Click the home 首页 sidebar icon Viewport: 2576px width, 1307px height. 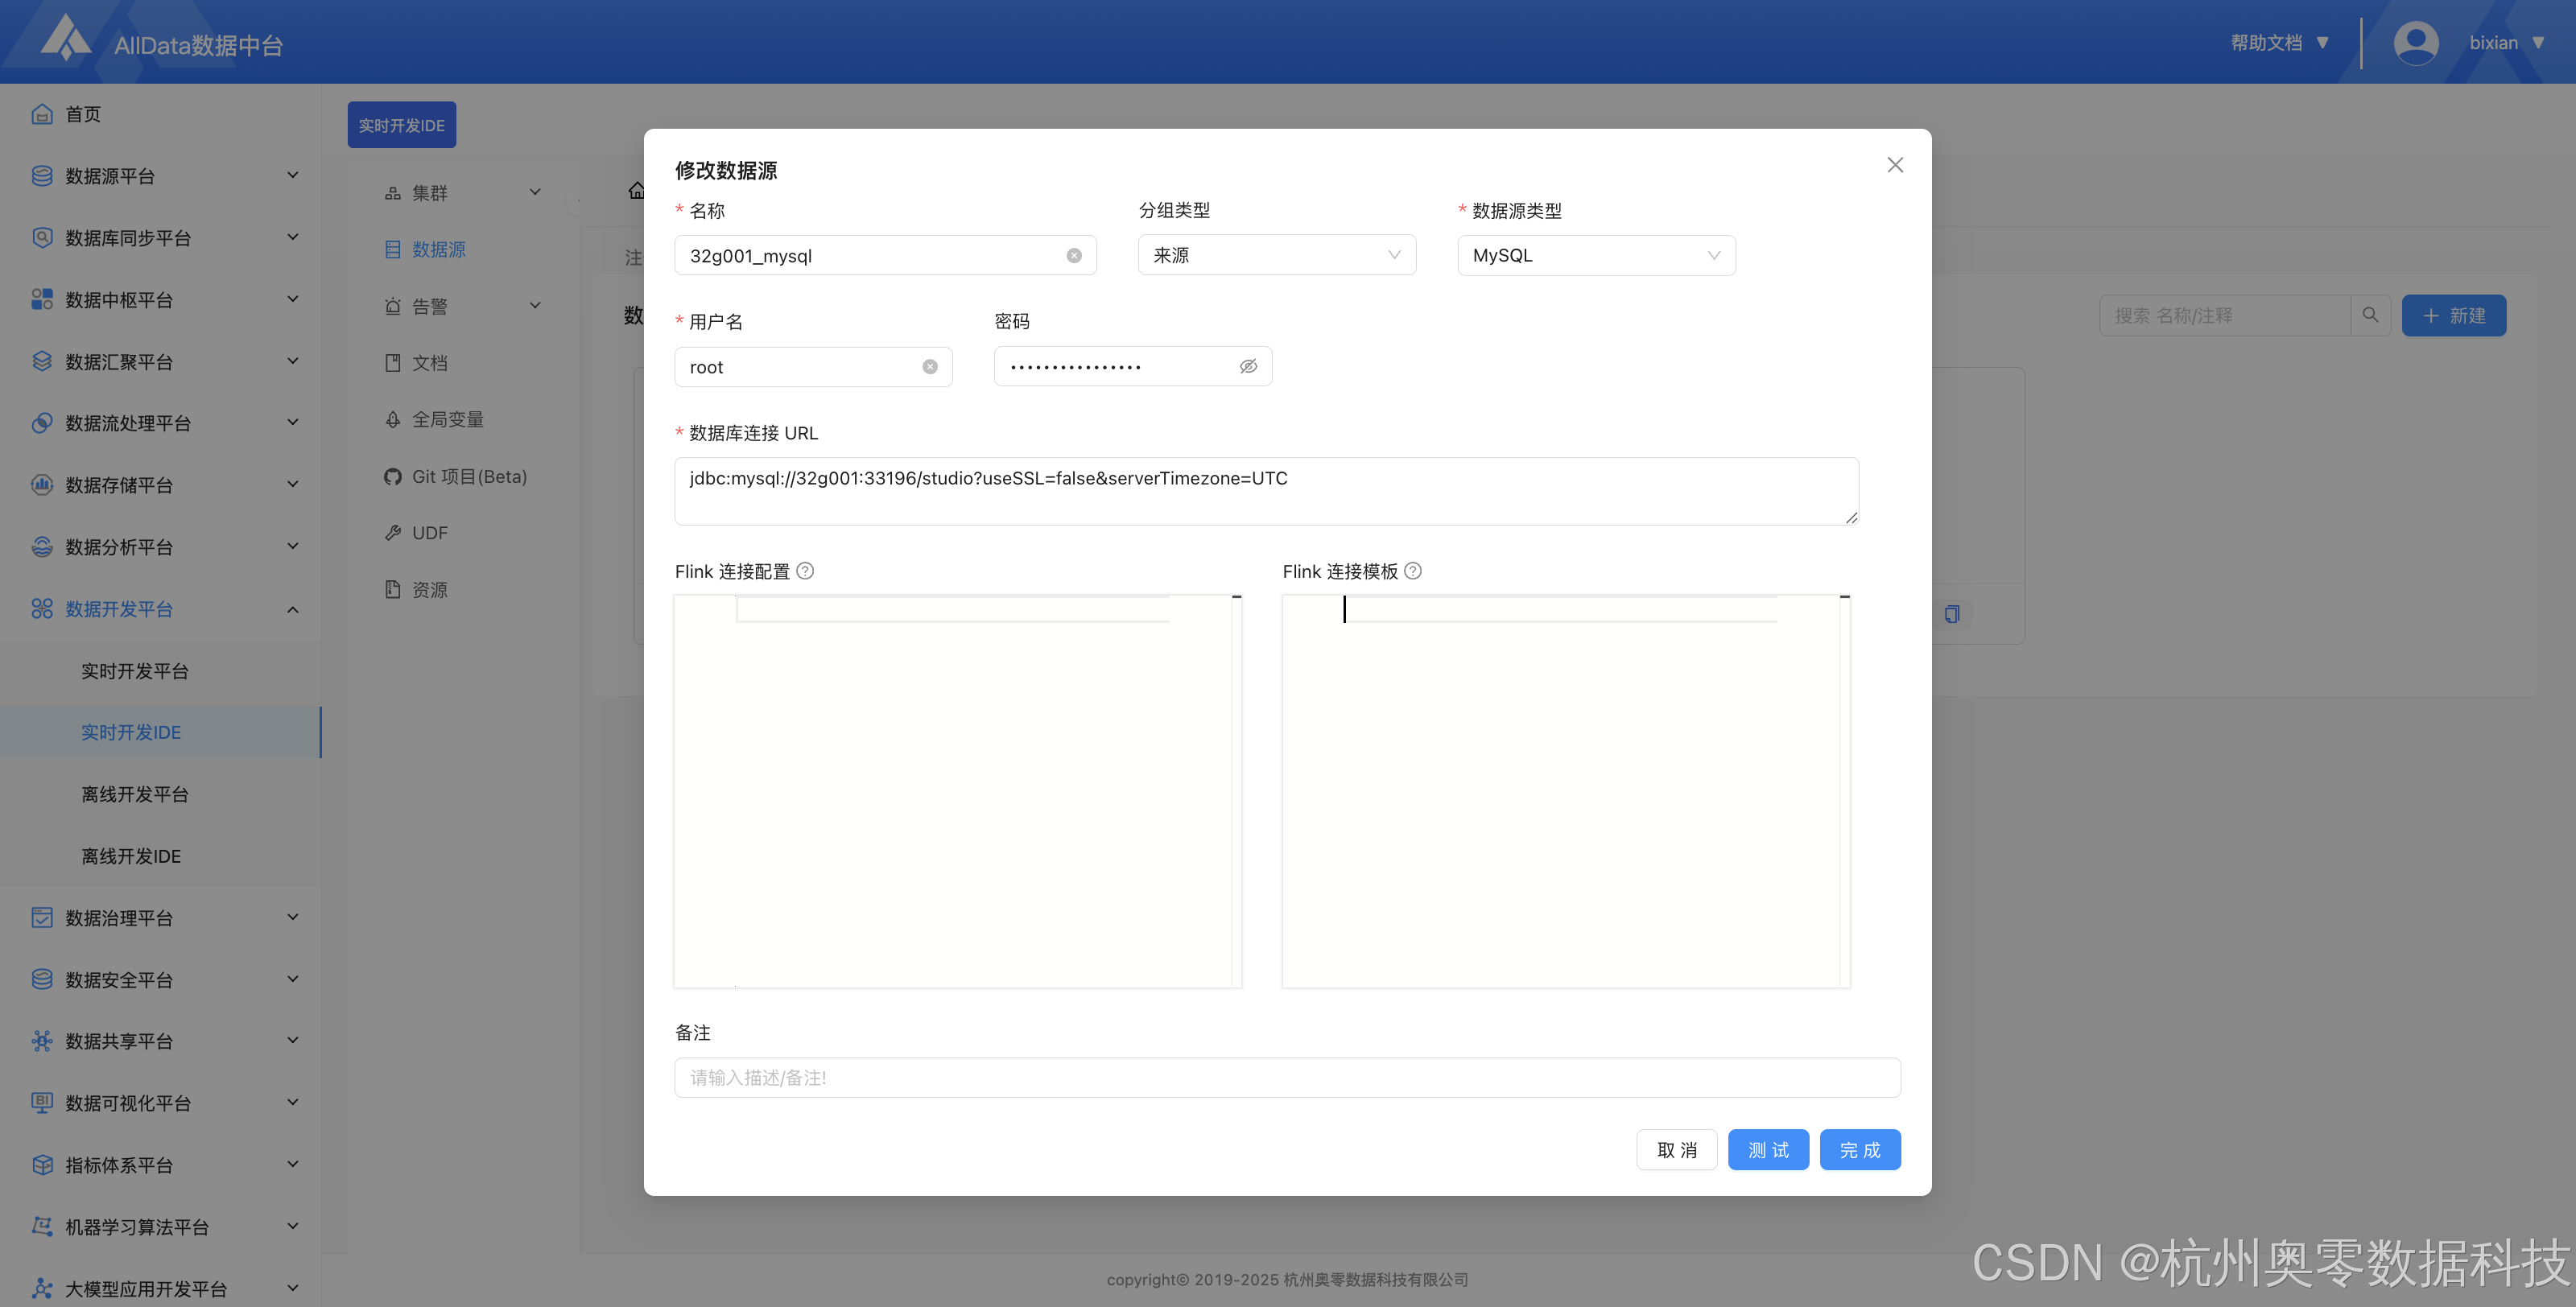(x=42, y=114)
